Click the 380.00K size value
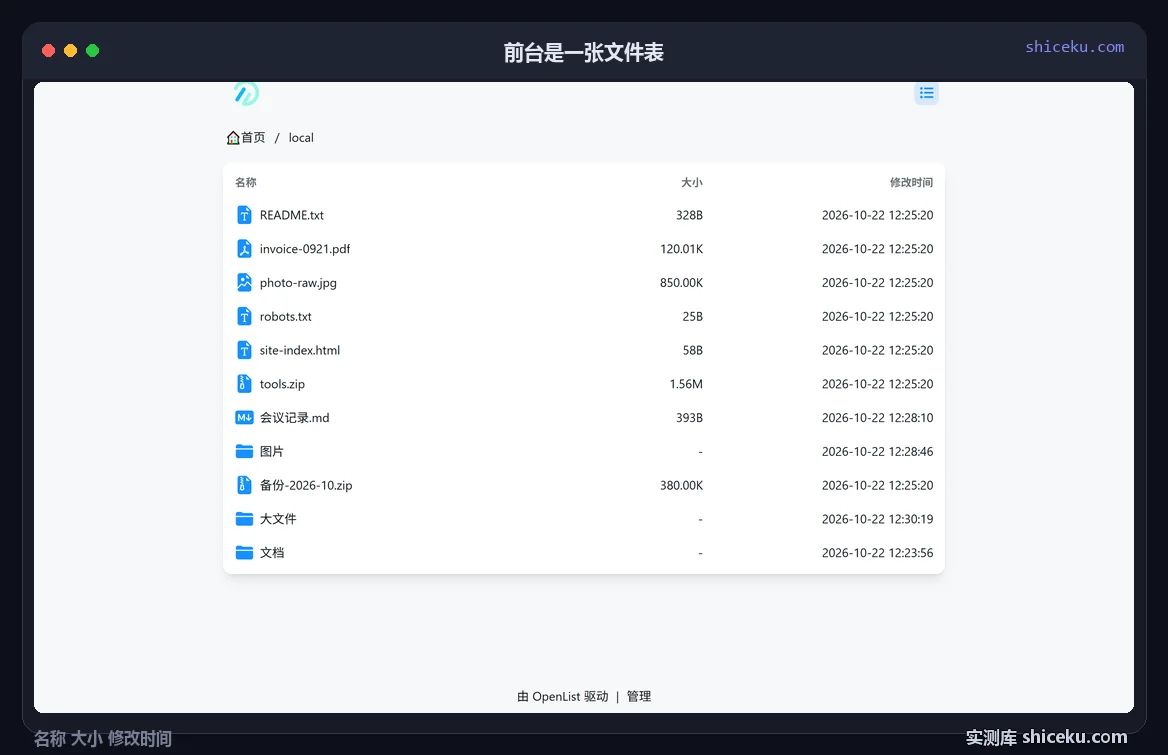This screenshot has width=1168, height=755. coord(682,485)
